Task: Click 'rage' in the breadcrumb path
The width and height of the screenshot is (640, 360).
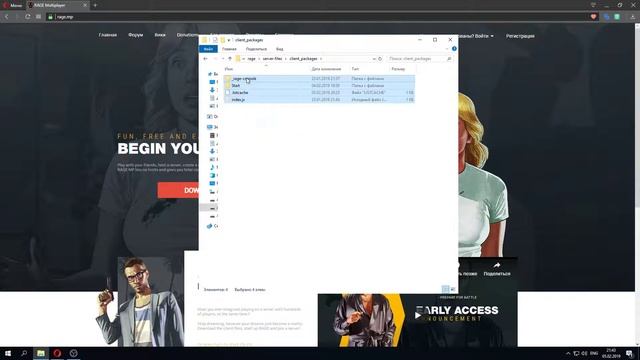Action: tap(251, 59)
